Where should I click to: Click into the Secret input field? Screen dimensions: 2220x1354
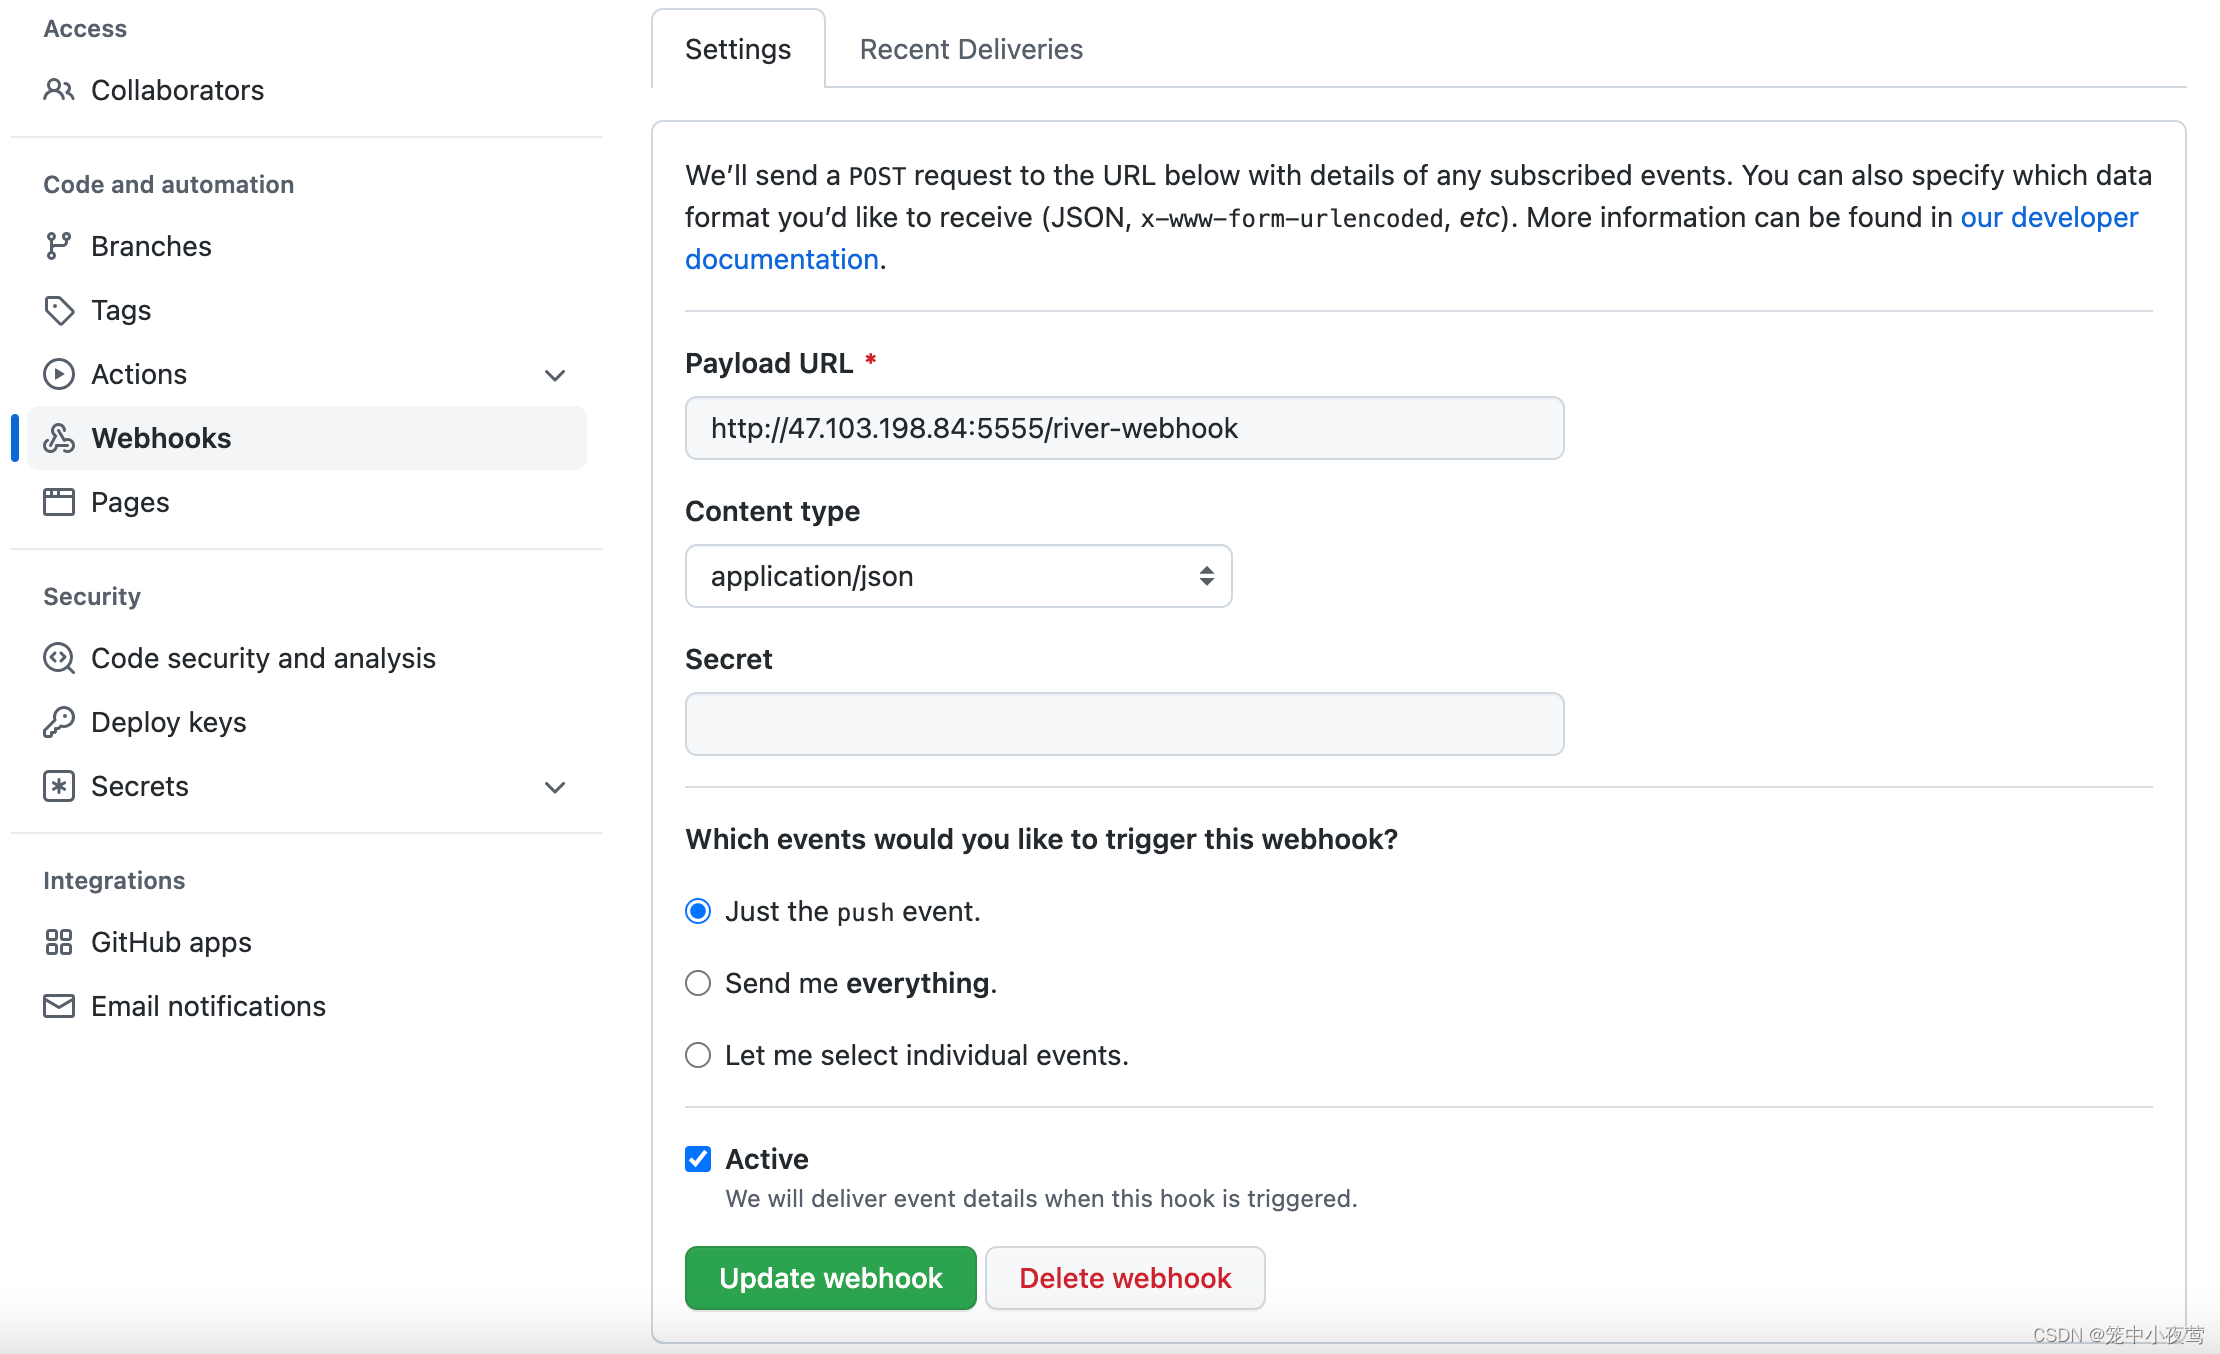(1124, 724)
